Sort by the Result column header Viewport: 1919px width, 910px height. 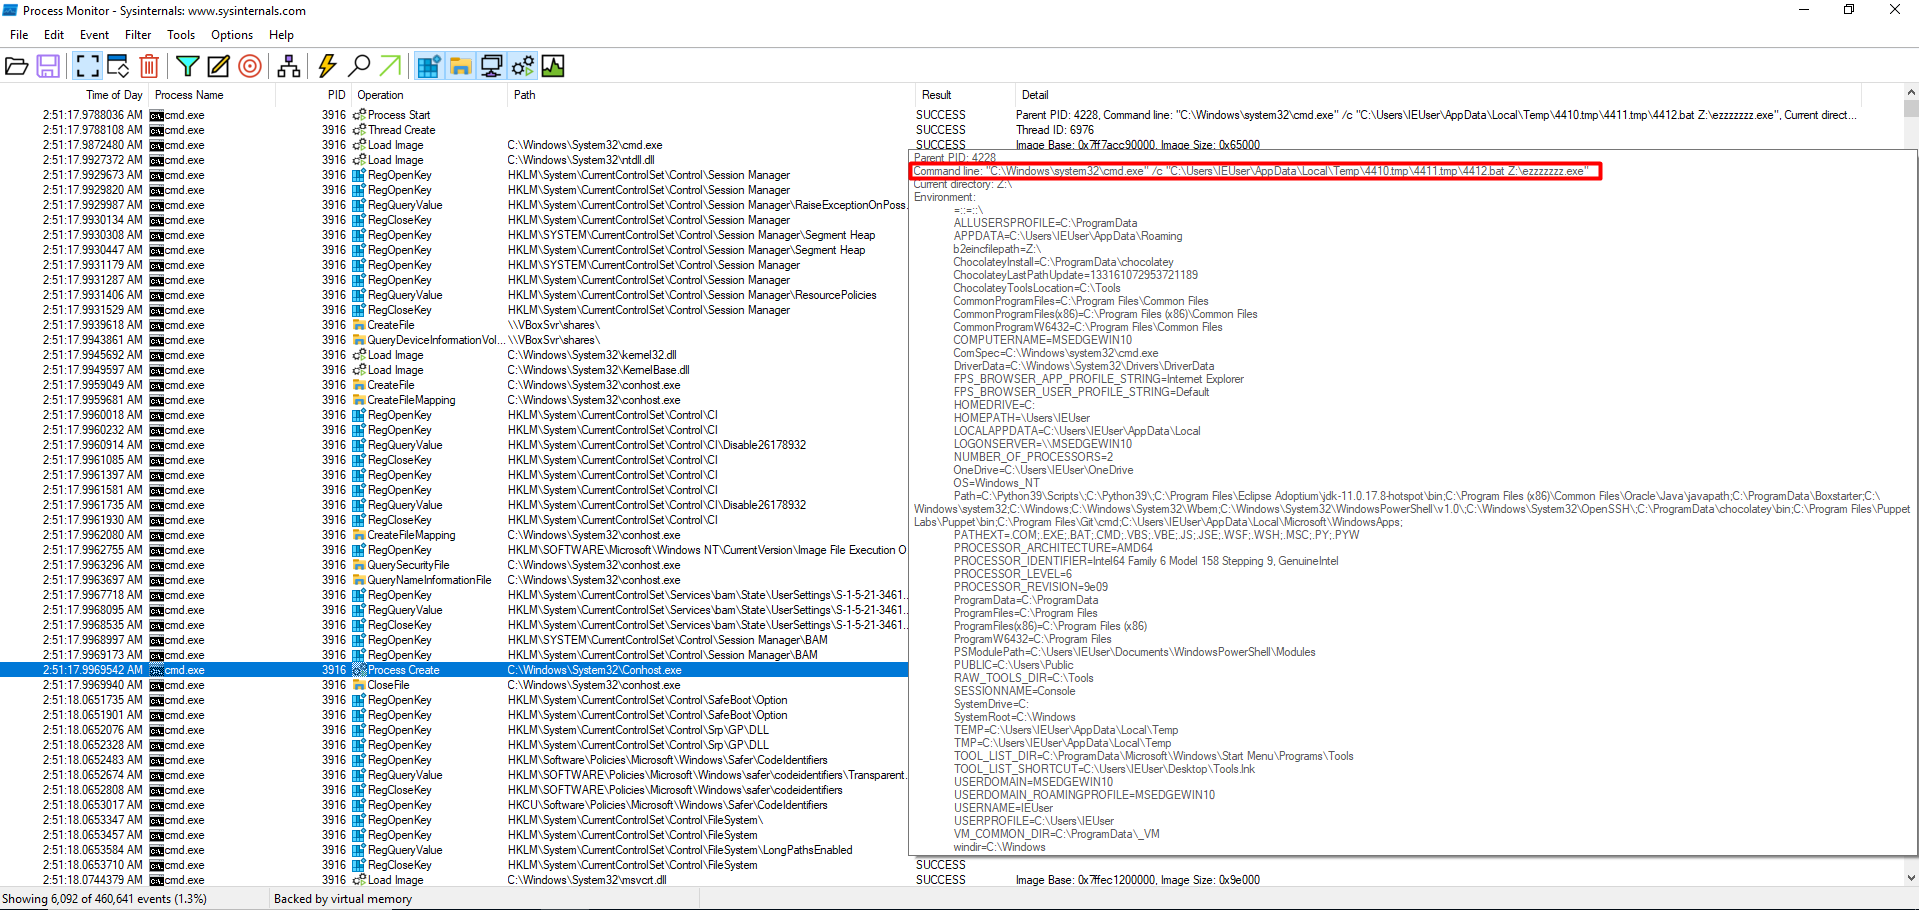click(x=964, y=95)
